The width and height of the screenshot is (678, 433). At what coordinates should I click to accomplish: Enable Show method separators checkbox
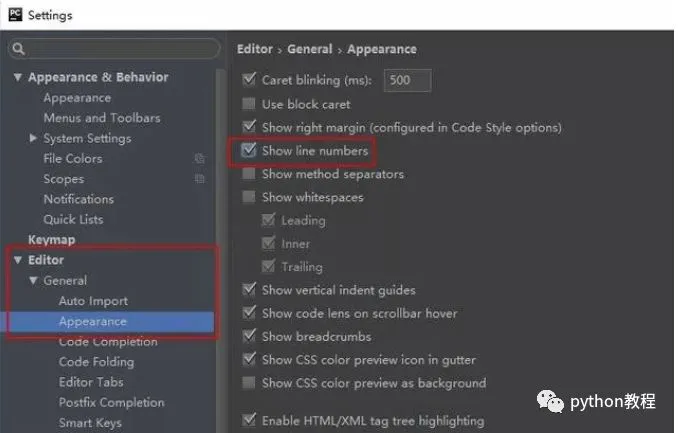pos(249,173)
